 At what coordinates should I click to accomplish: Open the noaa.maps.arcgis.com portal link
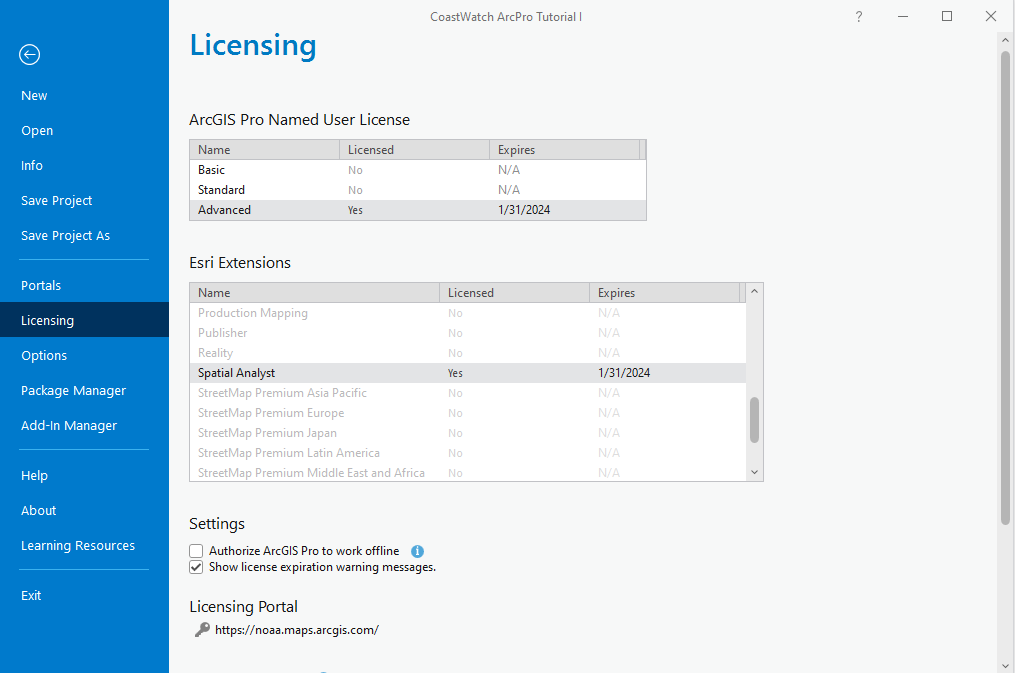tap(297, 630)
